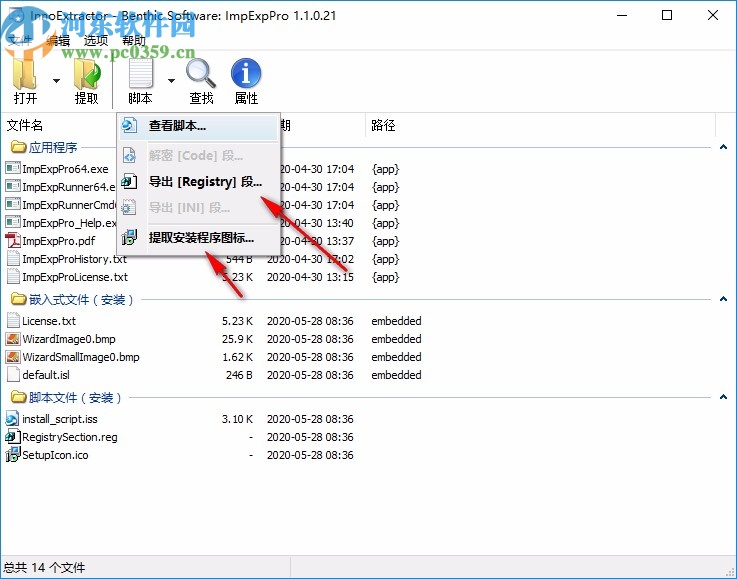Image resolution: width=737 pixels, height=579 pixels.
Task: Select the 应用程序 group header
Action: [x=53, y=148]
